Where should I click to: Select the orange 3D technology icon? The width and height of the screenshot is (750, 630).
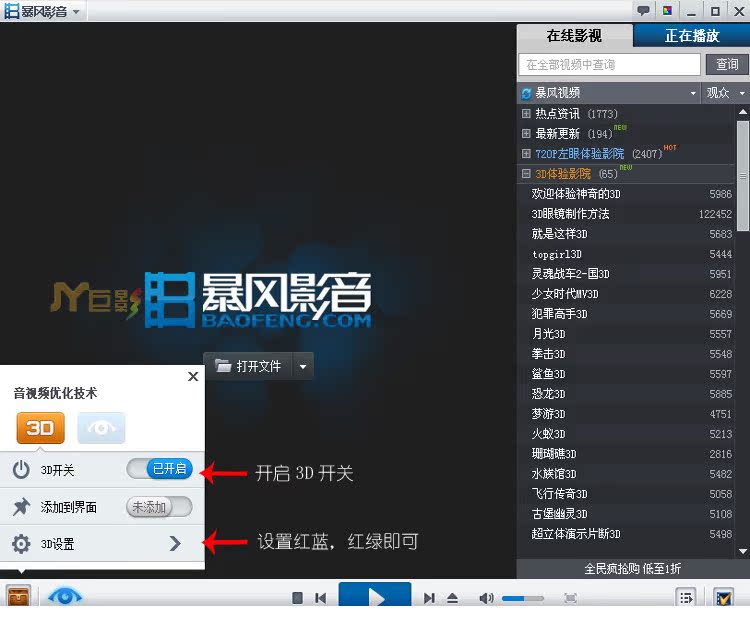coord(40,428)
